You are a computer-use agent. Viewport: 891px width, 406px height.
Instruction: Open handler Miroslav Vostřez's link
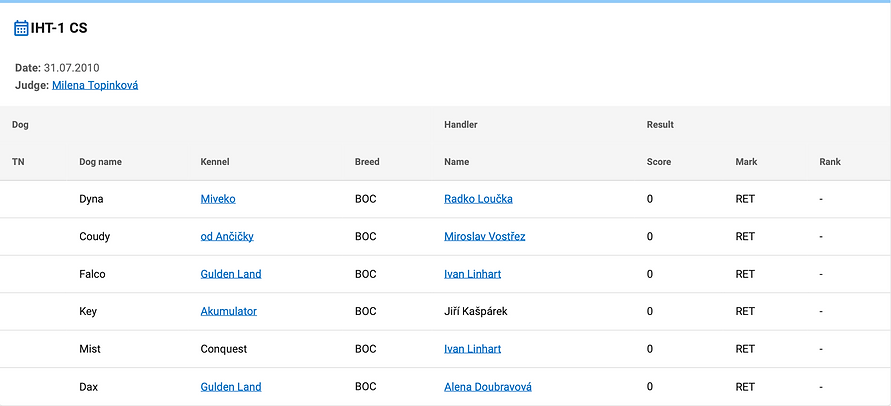[485, 237]
